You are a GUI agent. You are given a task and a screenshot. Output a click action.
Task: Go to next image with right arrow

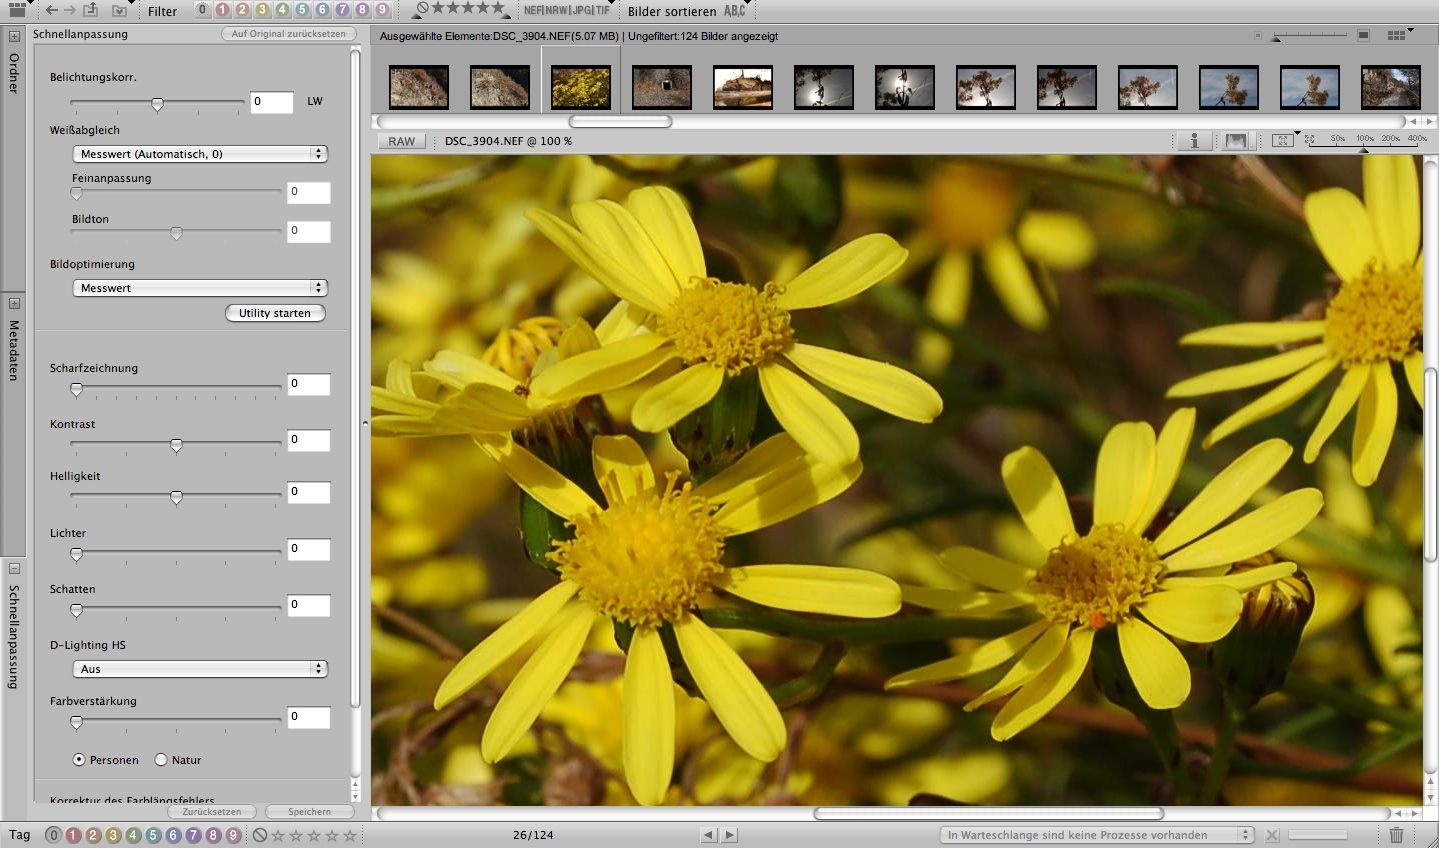[730, 835]
